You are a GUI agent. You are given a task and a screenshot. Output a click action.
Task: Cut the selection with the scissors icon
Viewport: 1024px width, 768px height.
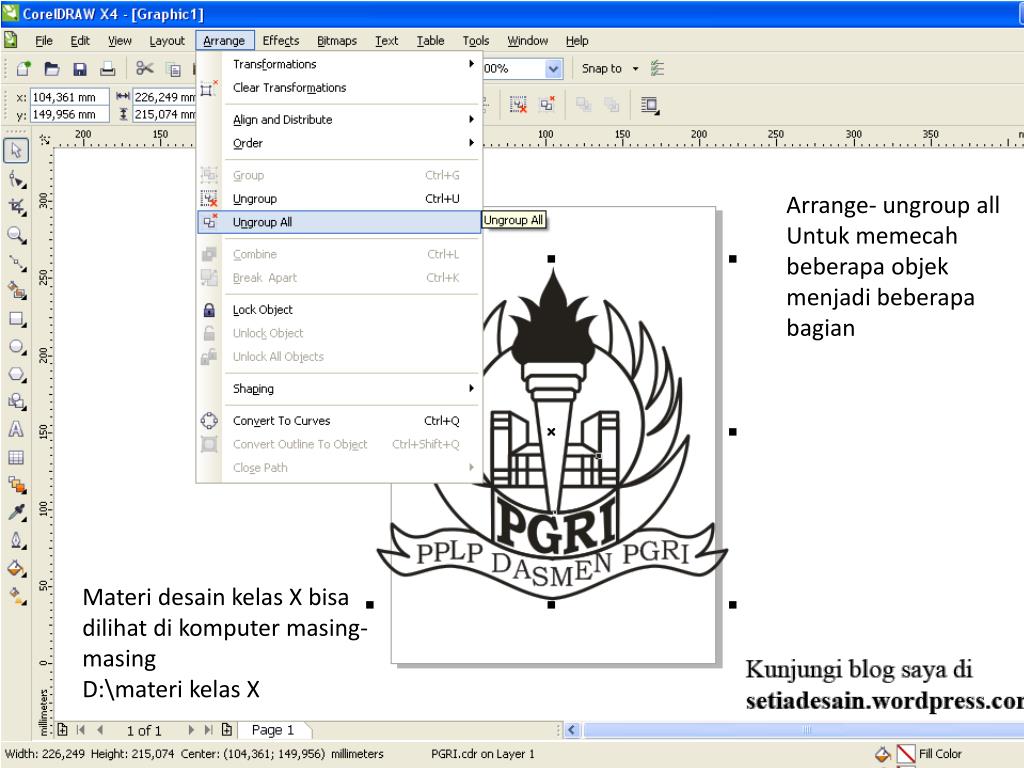[145, 69]
